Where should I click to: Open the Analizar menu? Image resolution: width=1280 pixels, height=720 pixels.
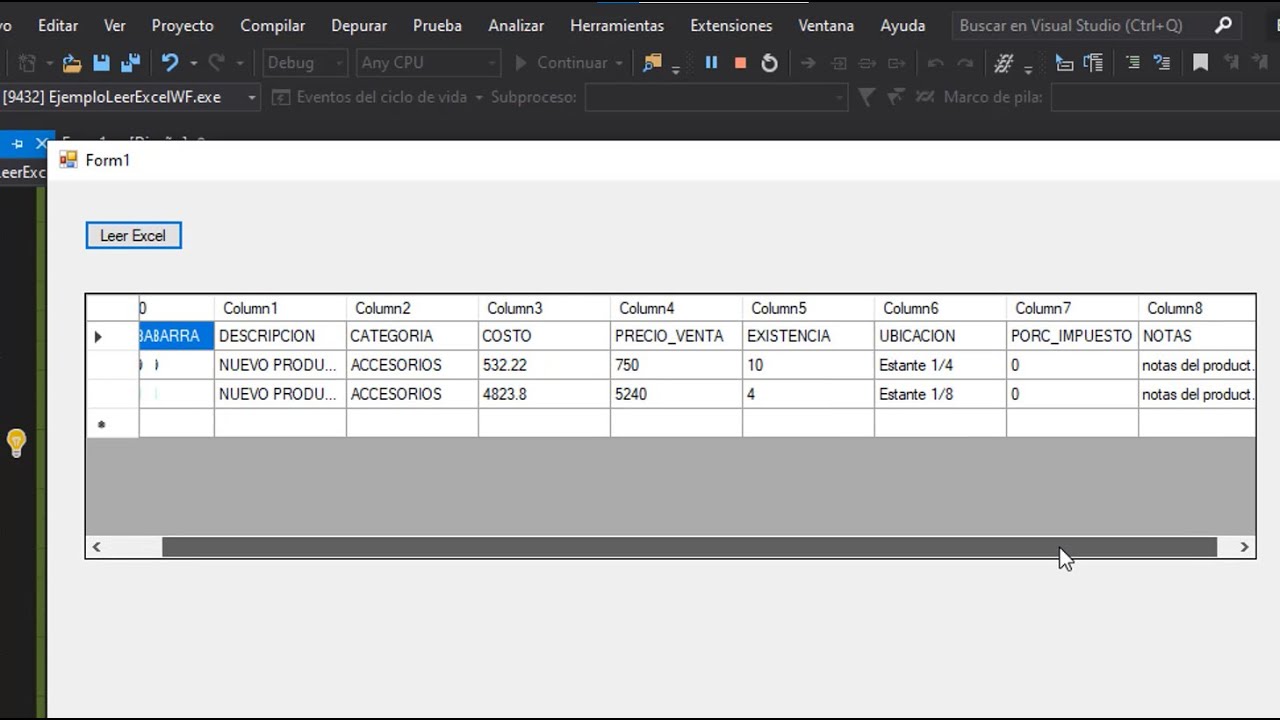(x=516, y=25)
